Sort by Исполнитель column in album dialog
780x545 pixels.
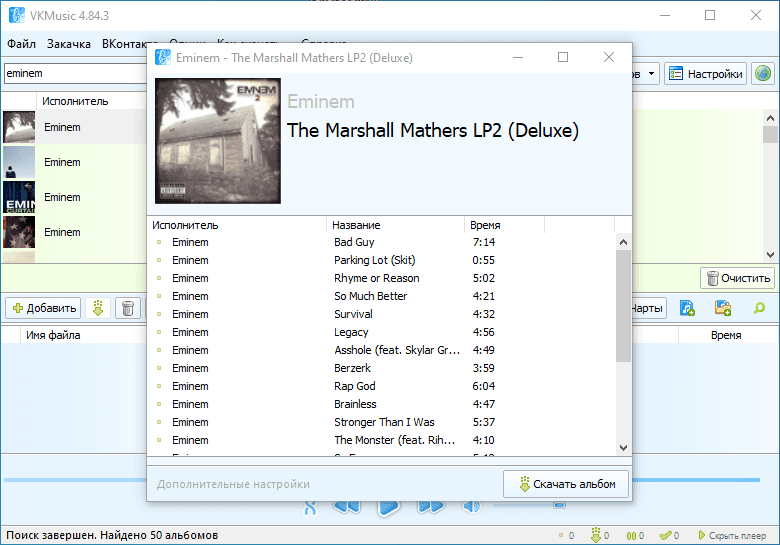tap(237, 225)
